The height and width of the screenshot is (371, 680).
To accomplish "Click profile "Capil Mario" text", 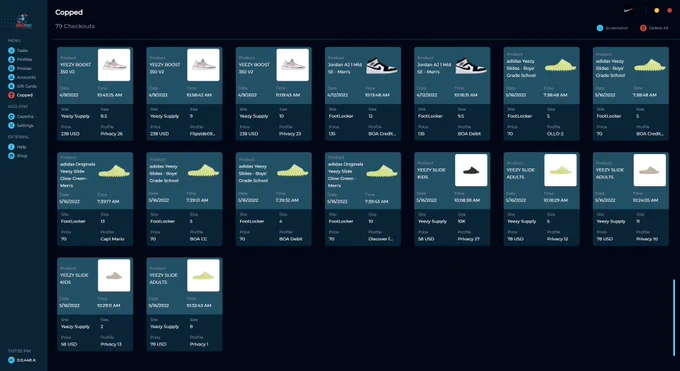I will point(112,239).
